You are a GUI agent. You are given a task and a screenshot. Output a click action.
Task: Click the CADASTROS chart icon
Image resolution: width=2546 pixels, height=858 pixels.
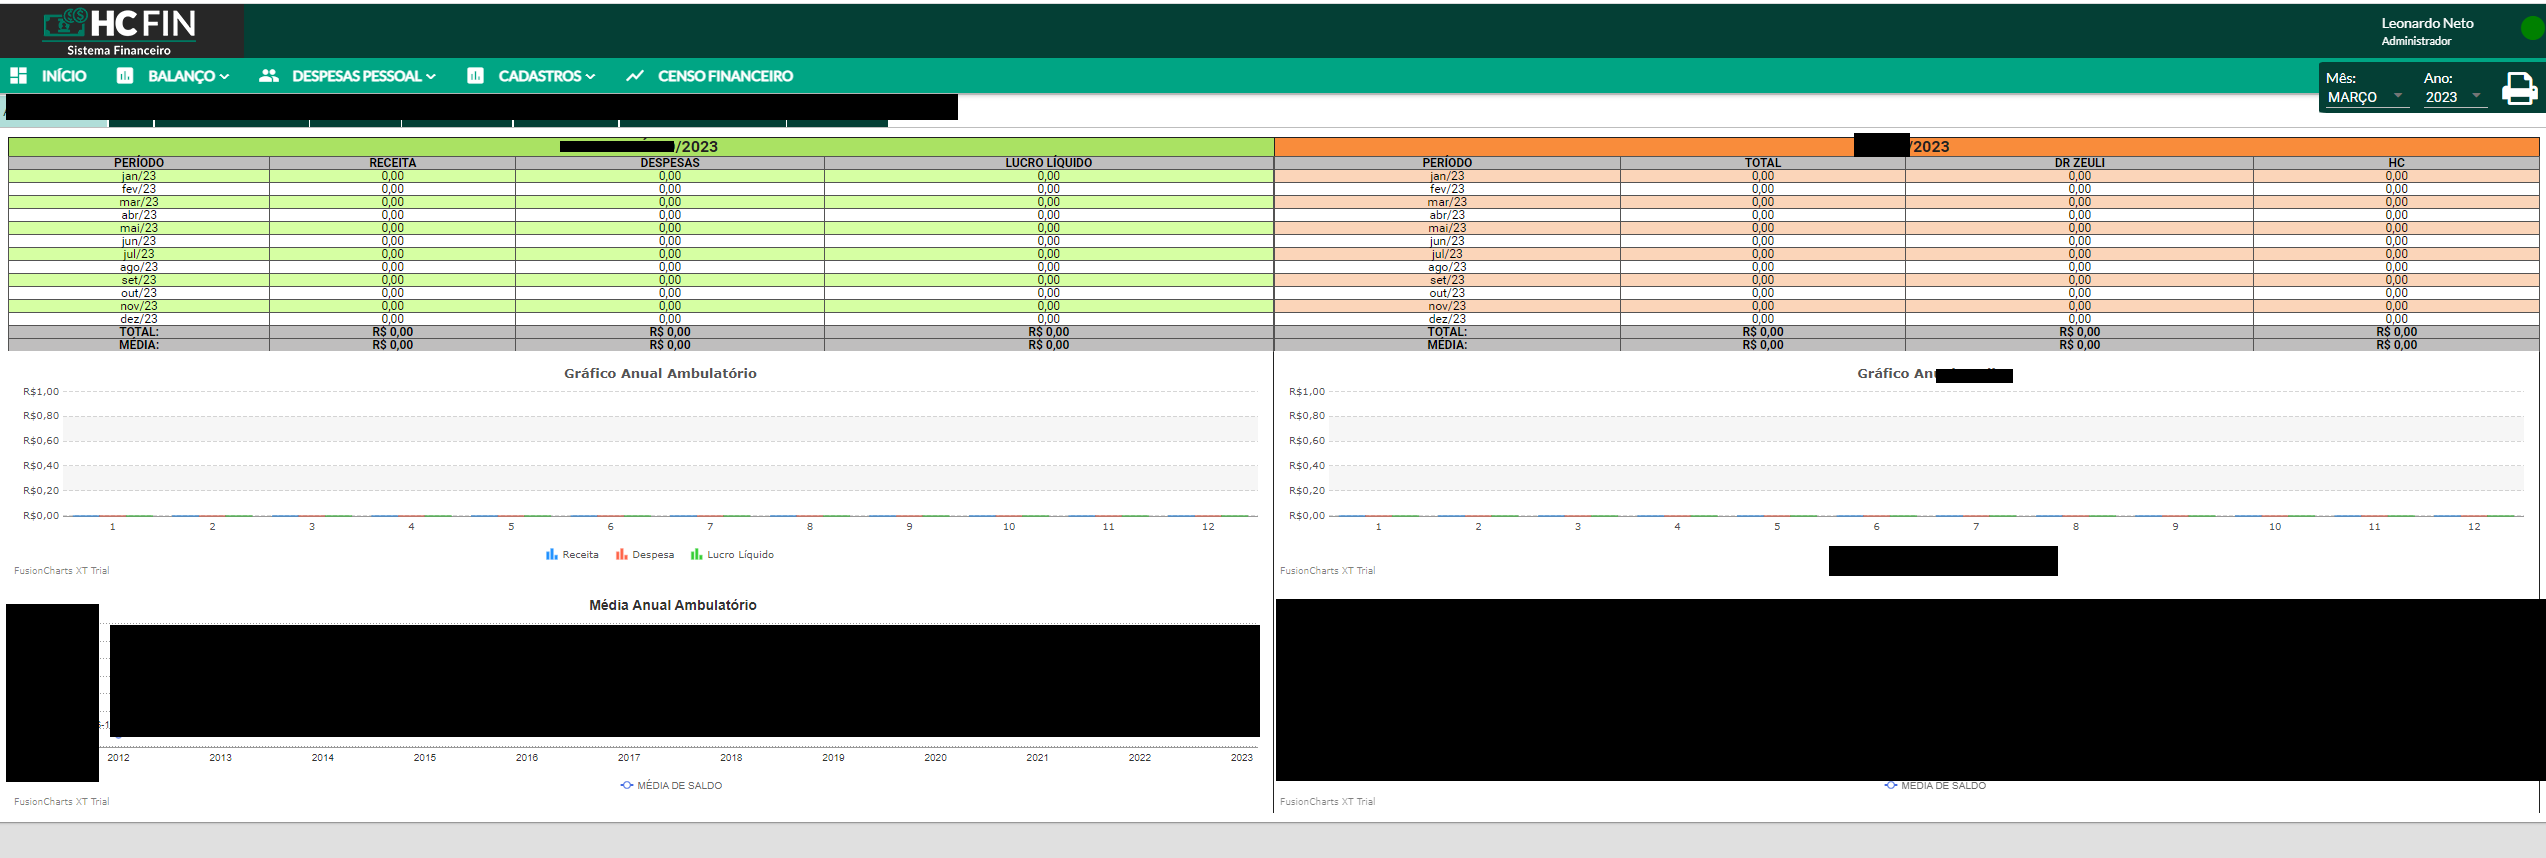coord(475,76)
